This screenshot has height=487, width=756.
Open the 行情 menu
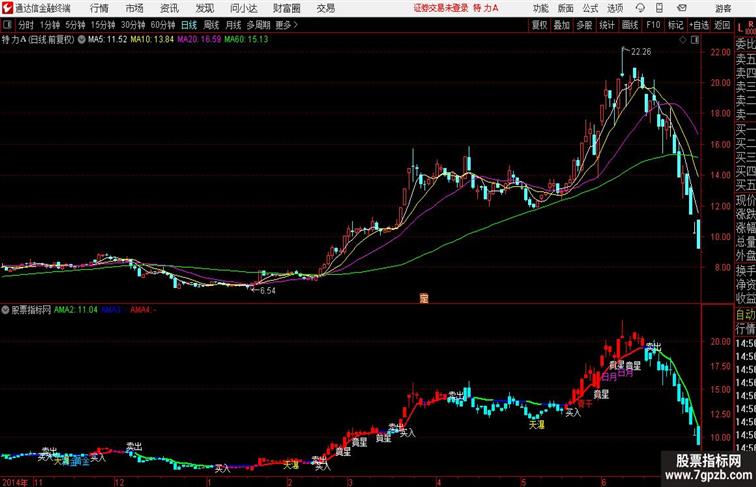[x=99, y=8]
